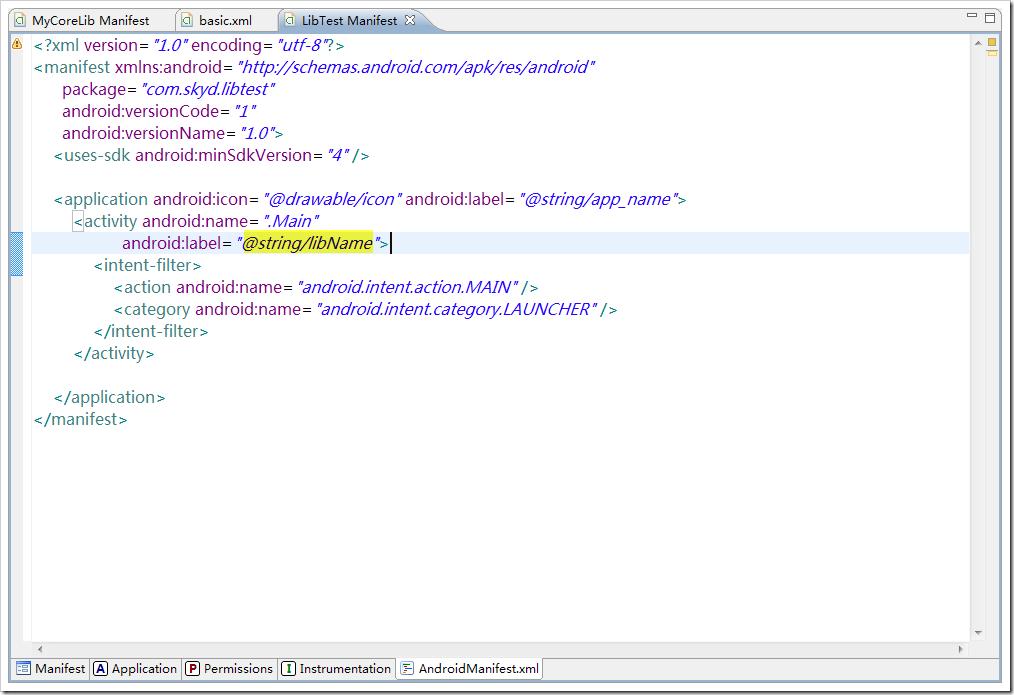Click the warning marker beside the XML declaration
The image size is (1014, 695).
click(17, 44)
